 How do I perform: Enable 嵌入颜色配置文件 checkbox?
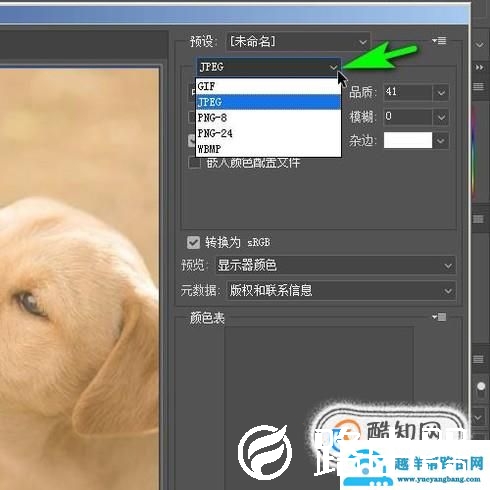pyautogui.click(x=194, y=163)
